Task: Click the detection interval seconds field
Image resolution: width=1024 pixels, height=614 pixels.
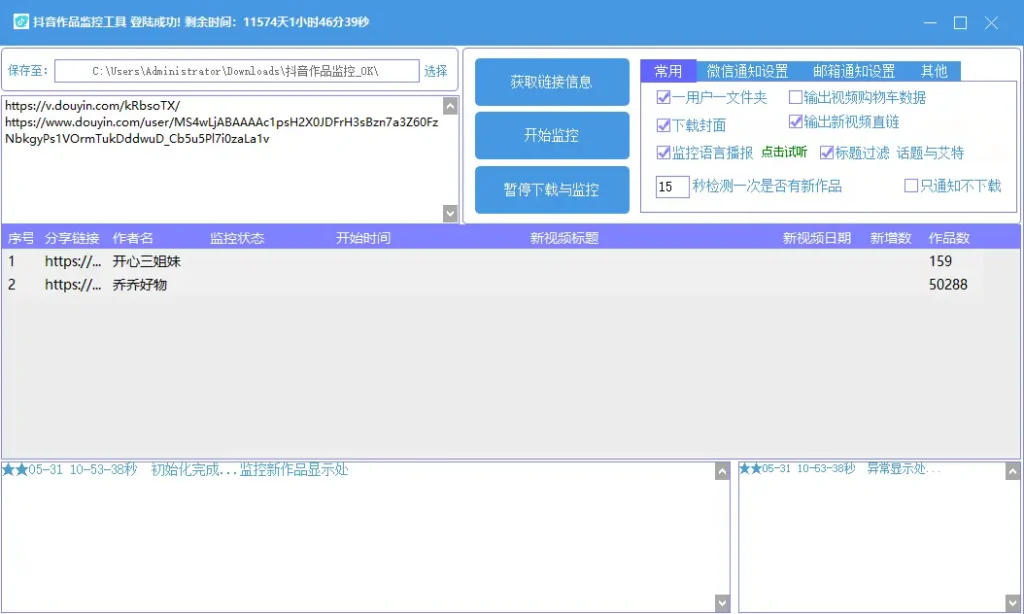Action: [672, 187]
